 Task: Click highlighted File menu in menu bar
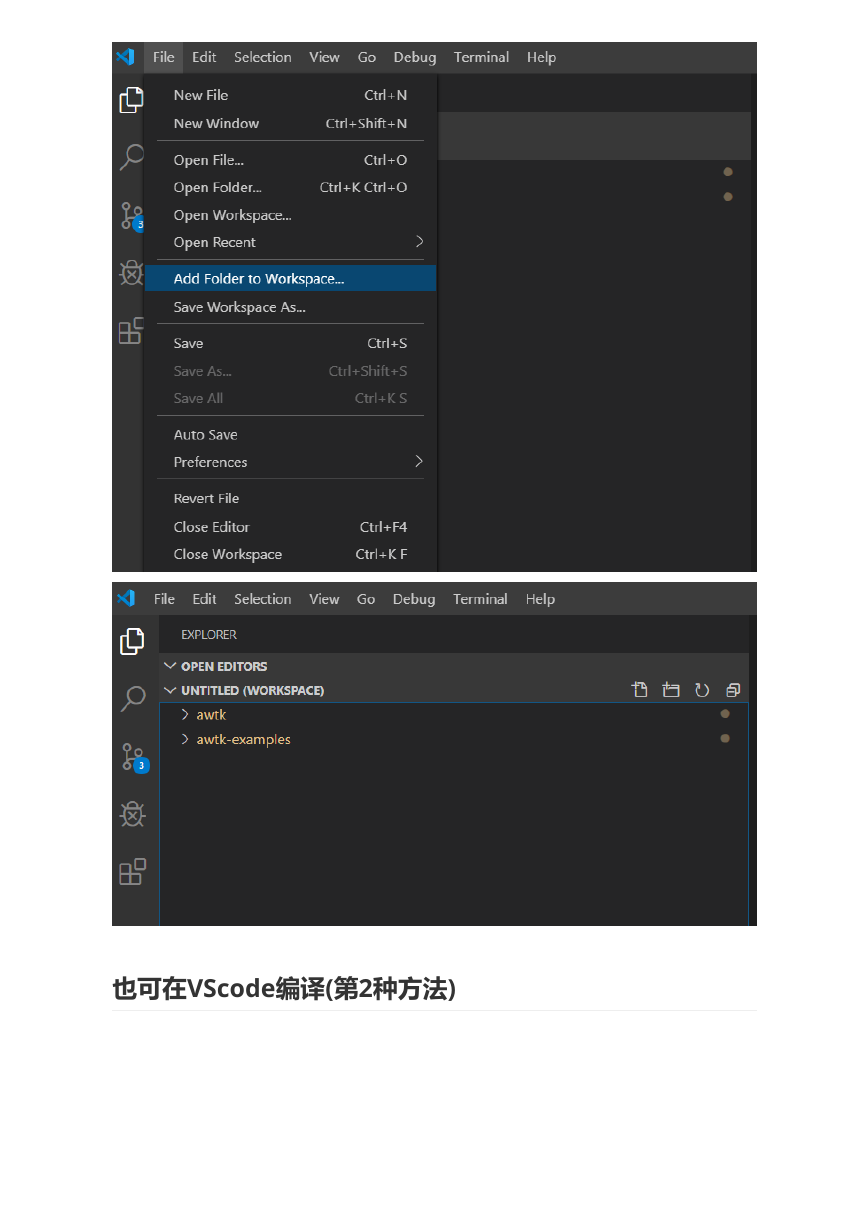click(x=164, y=57)
